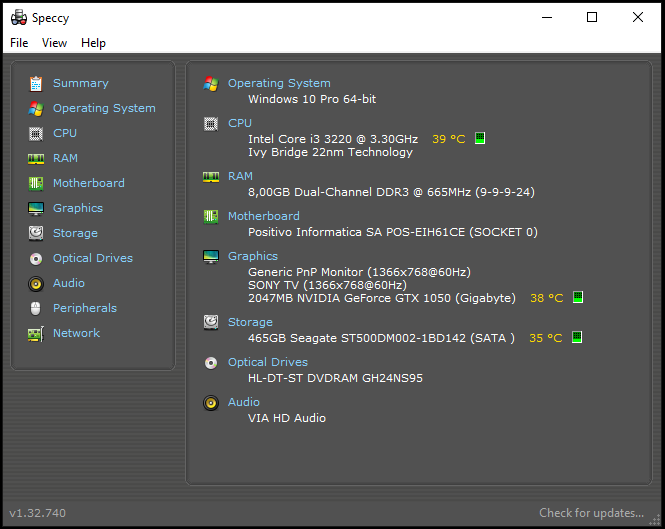Open the Graphics heading in summary panel
This screenshot has height=529, width=665.
point(253,256)
